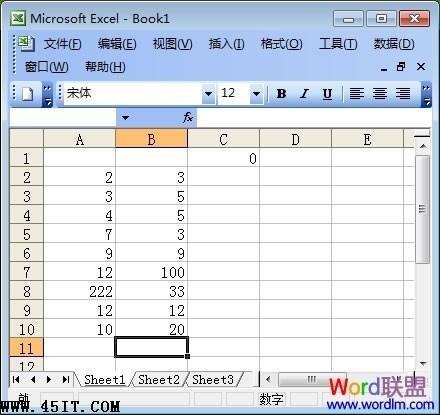The height and width of the screenshot is (415, 440).
Task: Select column A header
Action: (x=80, y=139)
